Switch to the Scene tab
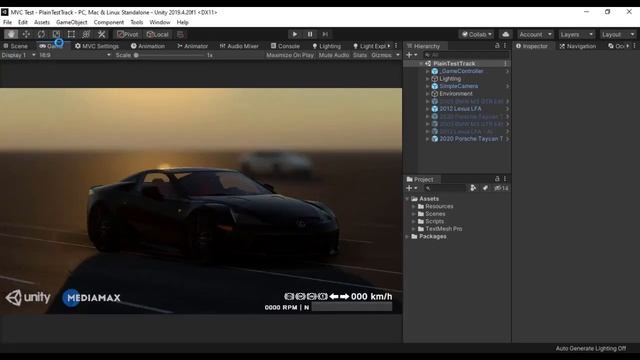640x360 pixels. 16,46
